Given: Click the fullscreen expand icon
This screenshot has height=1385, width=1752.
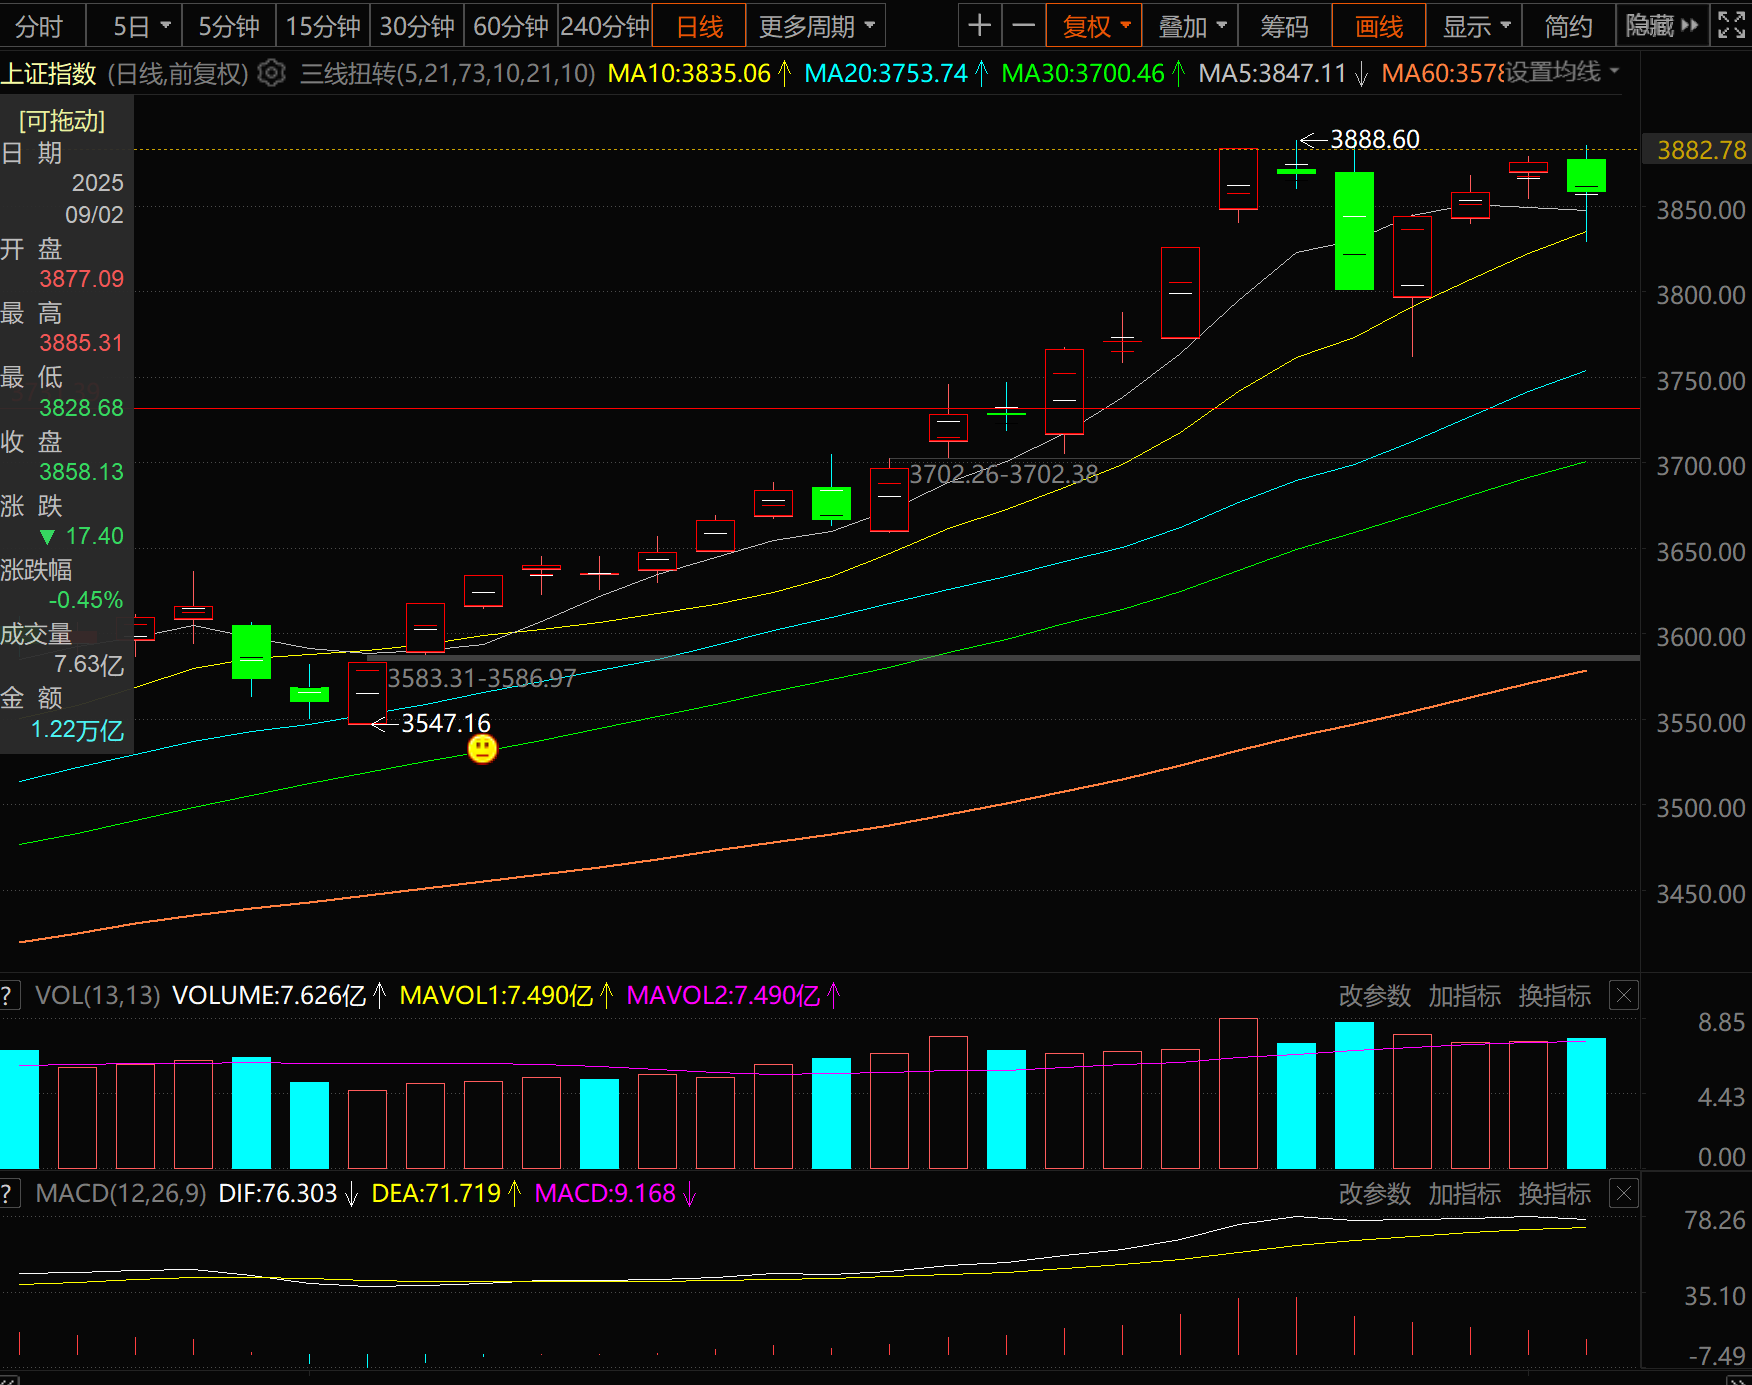Looking at the screenshot, I should click(x=1732, y=26).
